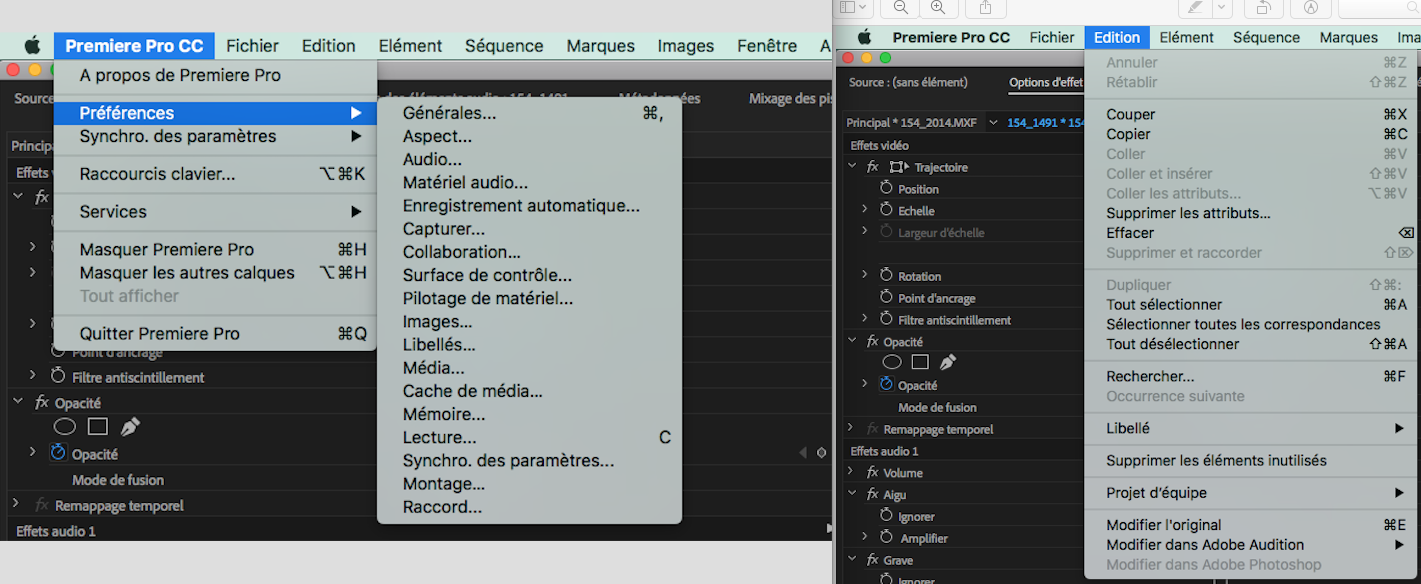Toggle the fx badge for Opacité in the left window
Screen dimensions: 1421x584
click(x=41, y=403)
